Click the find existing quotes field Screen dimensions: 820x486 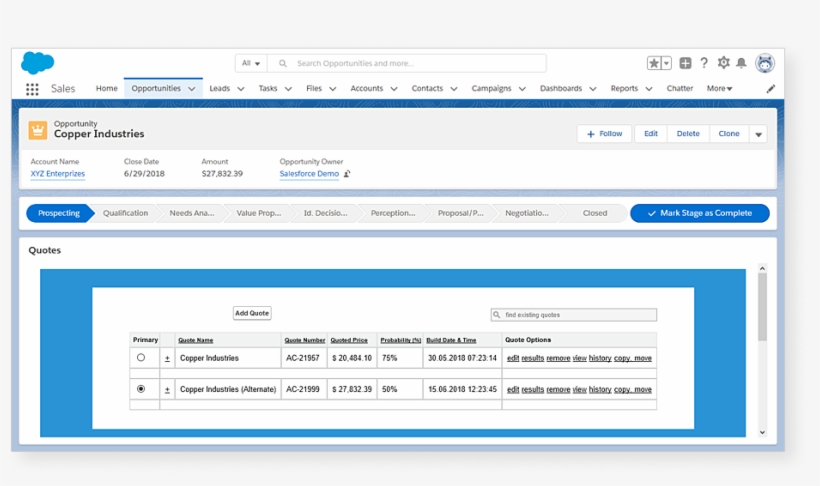pos(574,315)
